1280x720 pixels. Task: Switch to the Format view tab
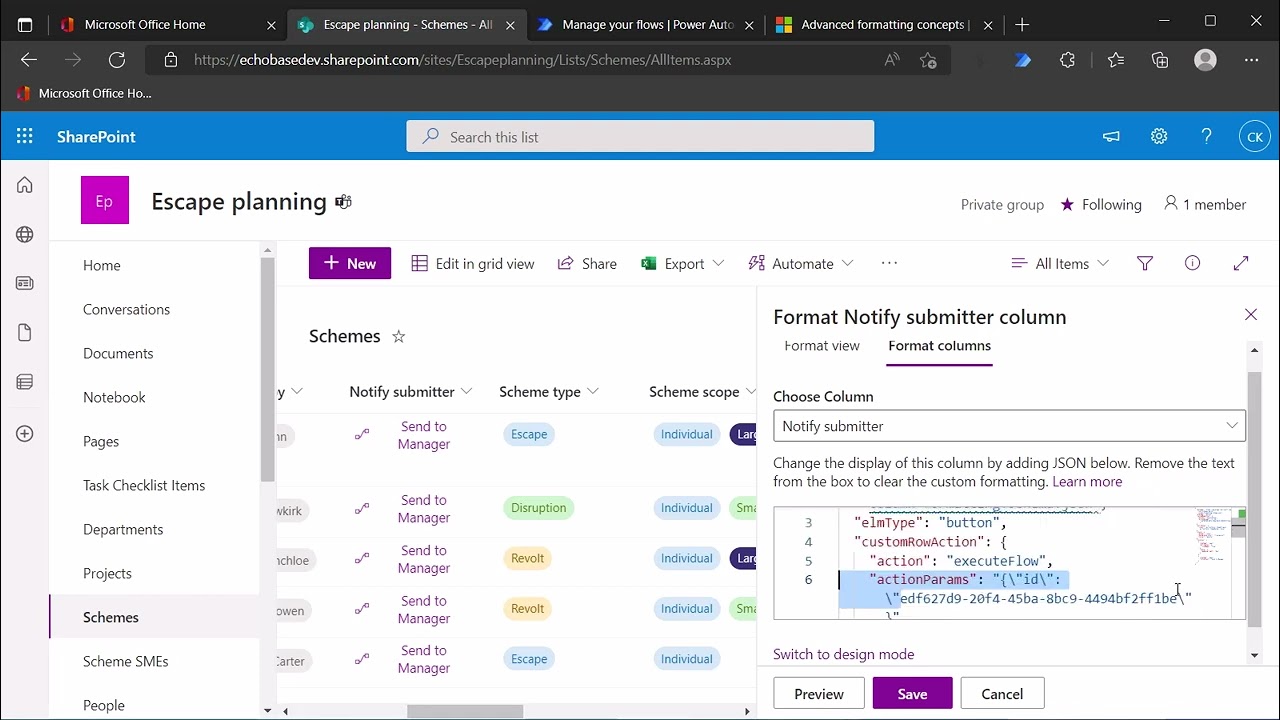click(x=822, y=346)
